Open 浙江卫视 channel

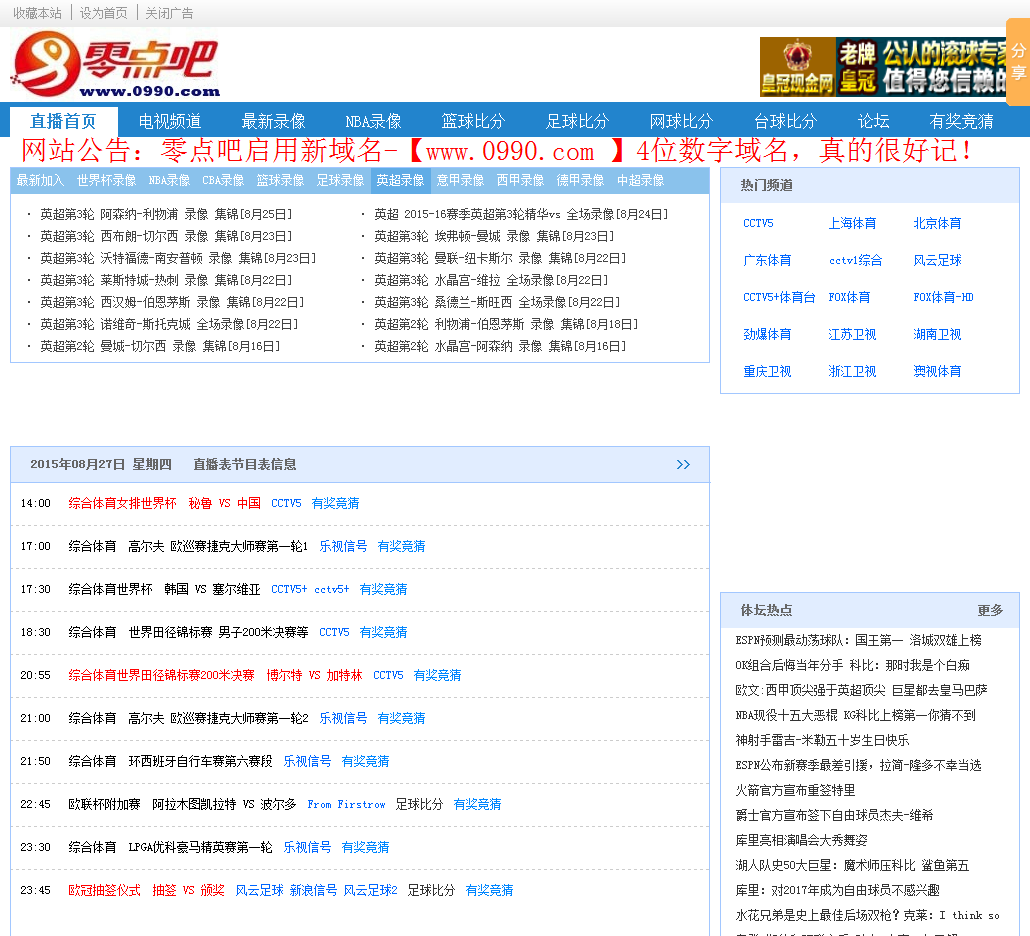(x=852, y=372)
